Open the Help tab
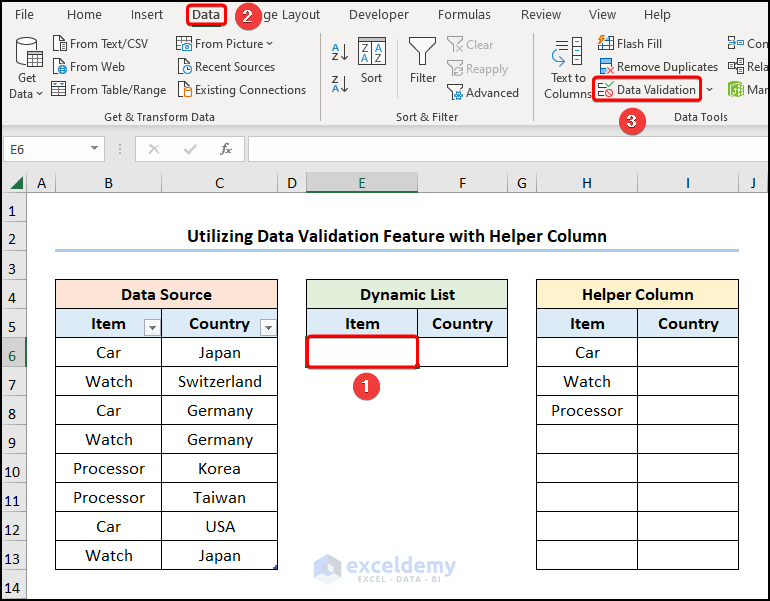 click(x=657, y=15)
